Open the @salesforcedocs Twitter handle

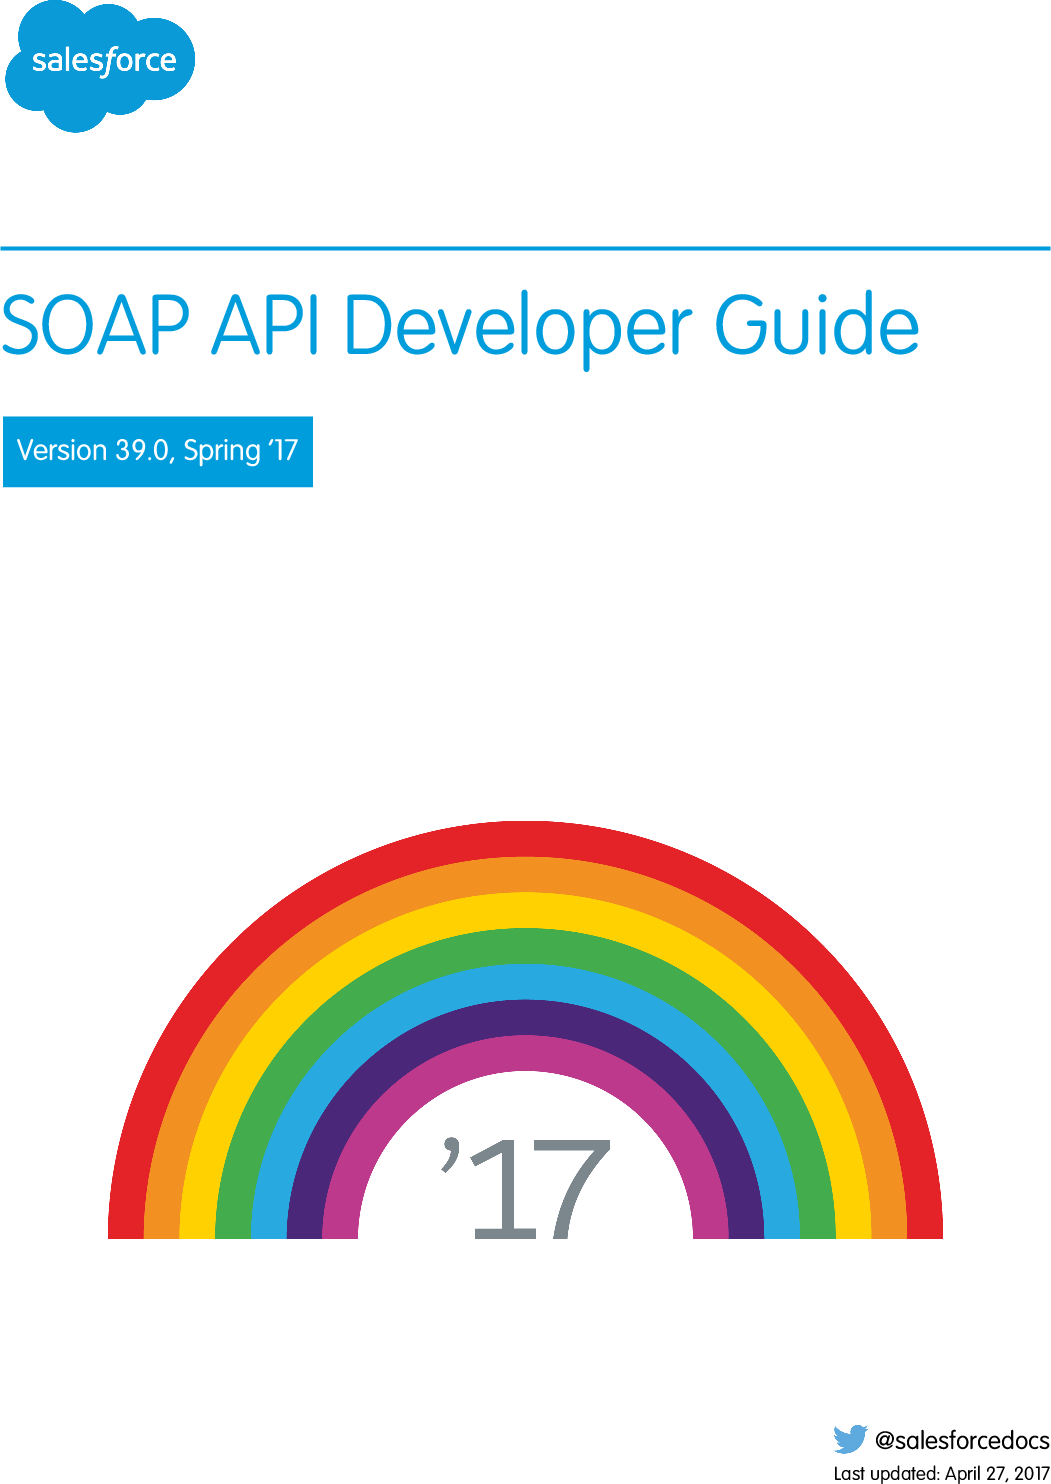(x=962, y=1440)
